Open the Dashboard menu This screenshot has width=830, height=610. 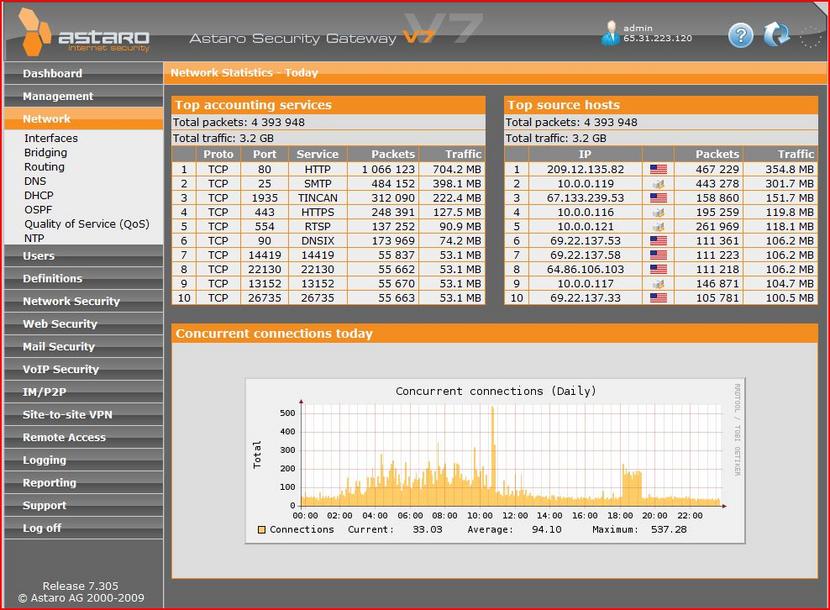pyautogui.click(x=84, y=74)
